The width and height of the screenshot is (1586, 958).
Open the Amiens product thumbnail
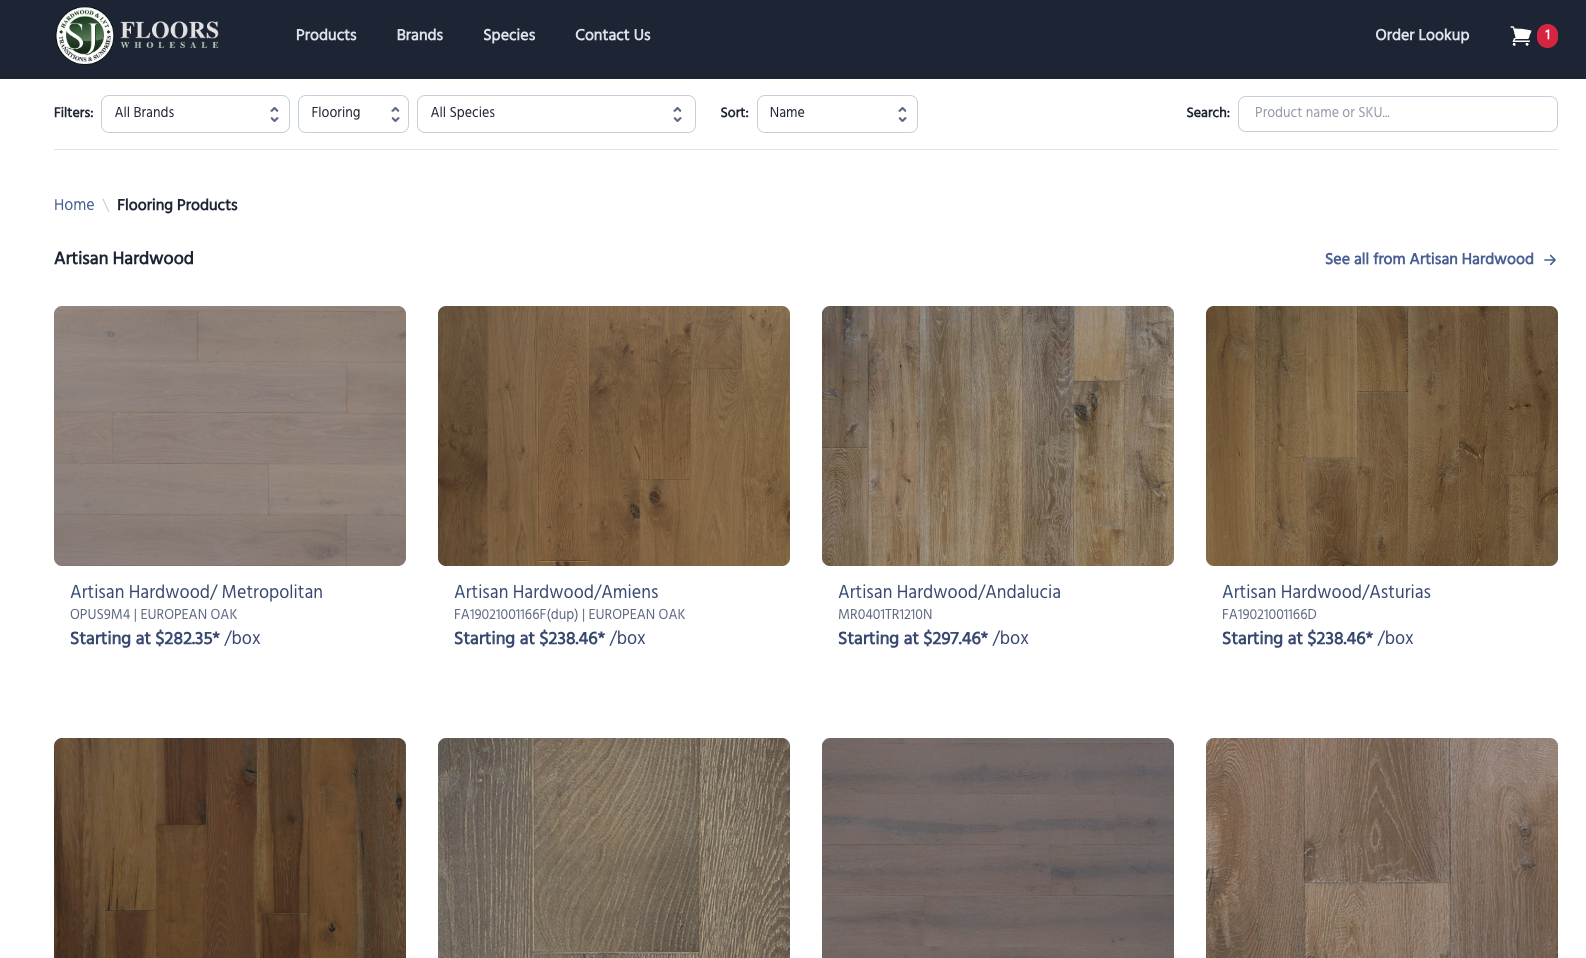click(x=614, y=436)
